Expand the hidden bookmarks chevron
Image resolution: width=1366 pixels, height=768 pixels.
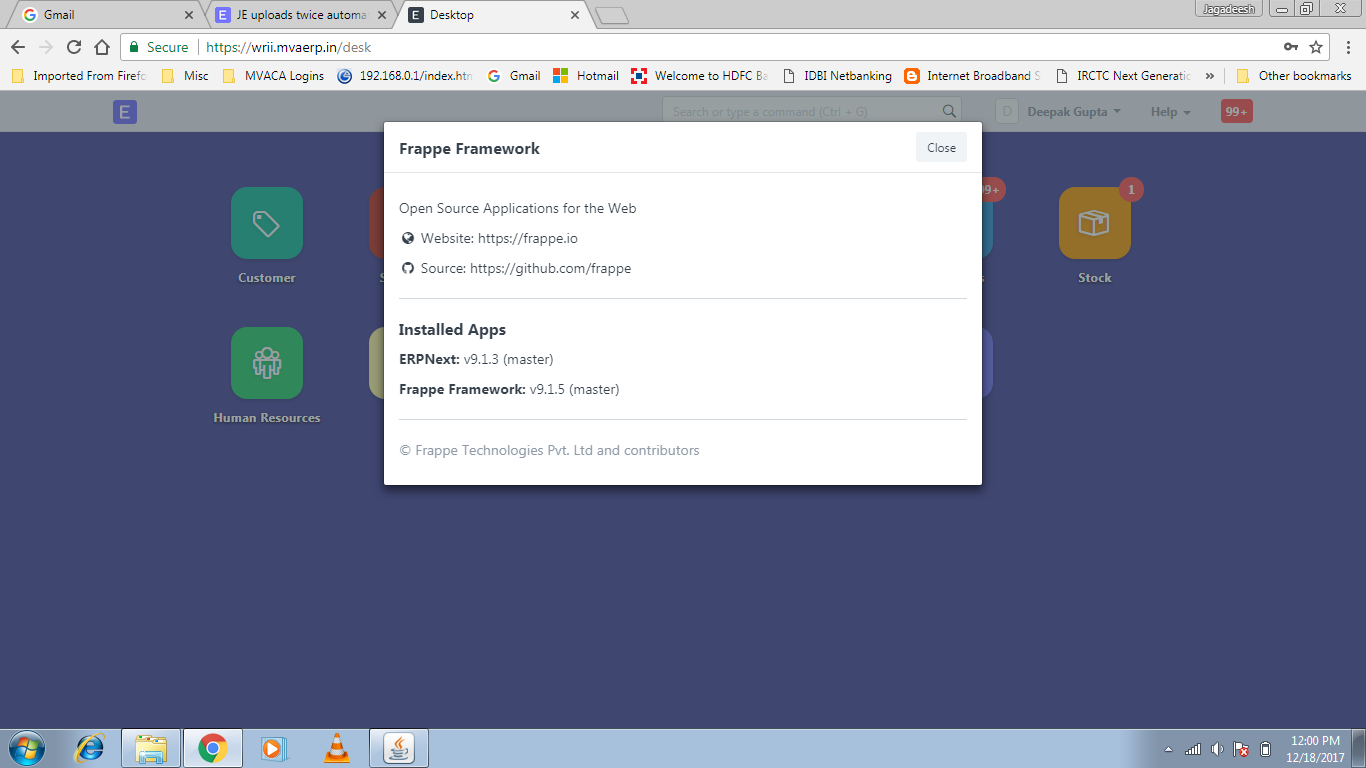coord(1210,75)
